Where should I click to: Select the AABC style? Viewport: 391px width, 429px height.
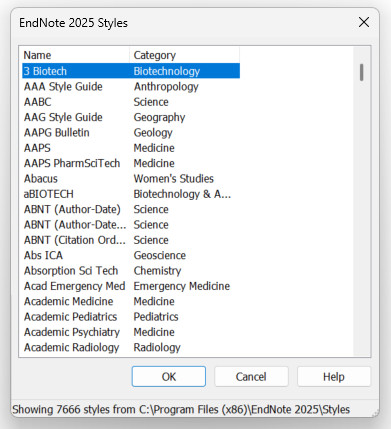pos(131,102)
